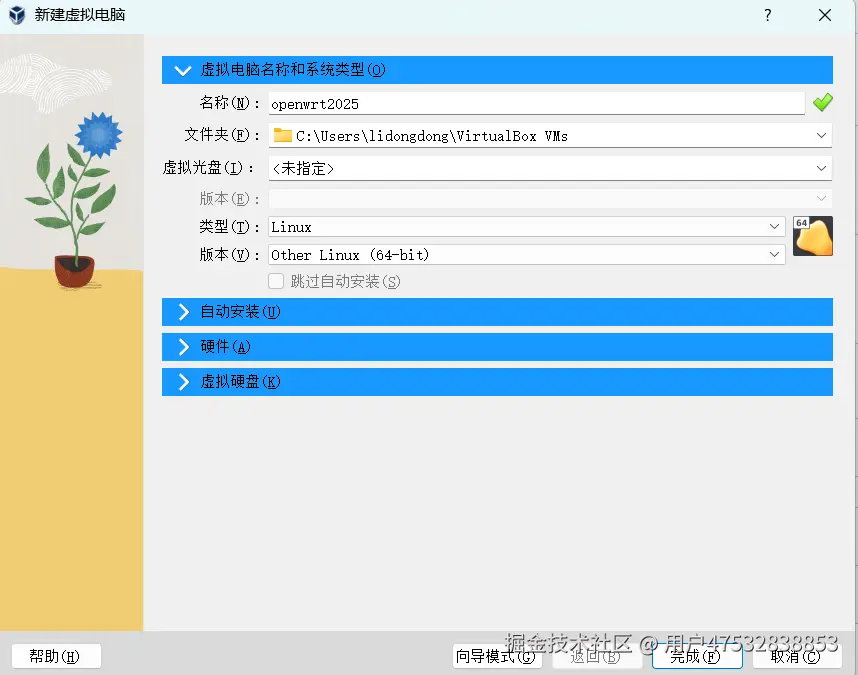Collapse the 虚拟电脑名称和系统类型 section

pyautogui.click(x=497, y=70)
